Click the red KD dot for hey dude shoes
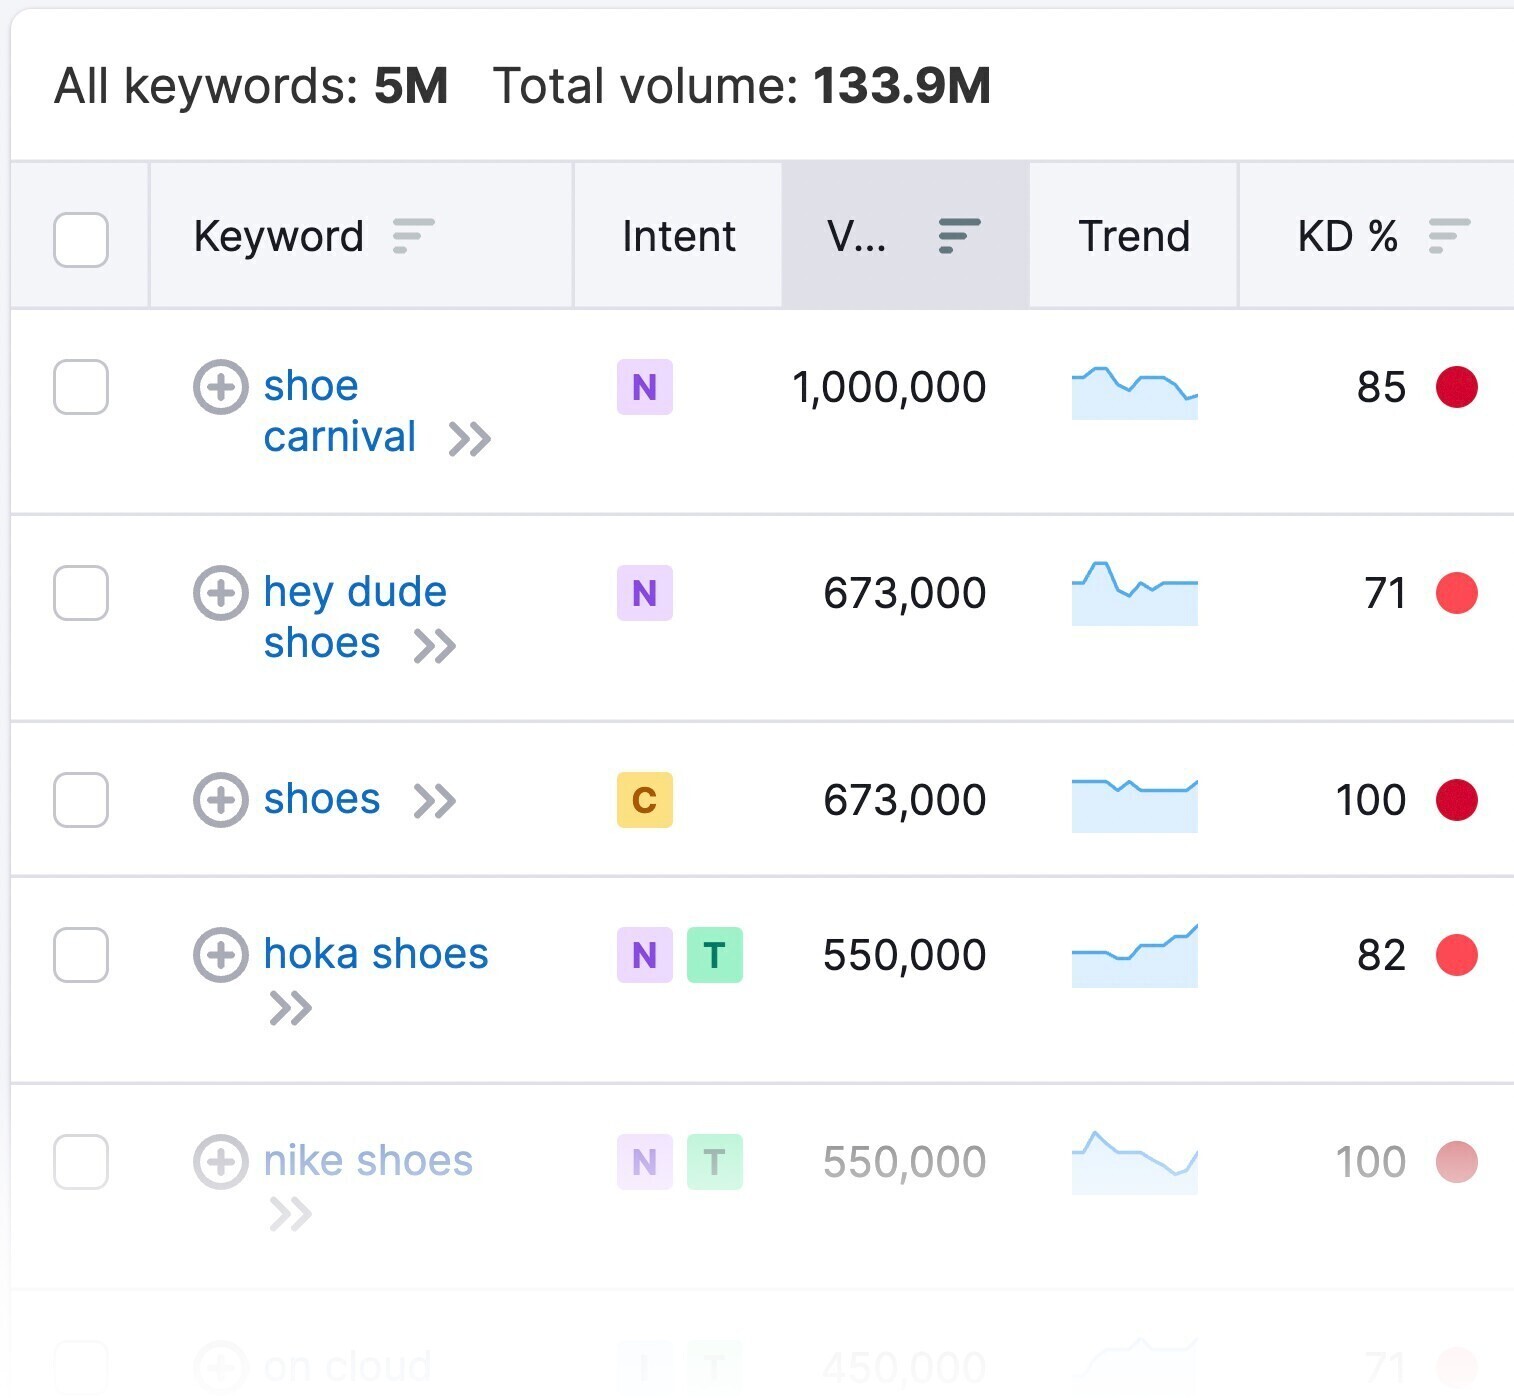 pyautogui.click(x=1457, y=593)
